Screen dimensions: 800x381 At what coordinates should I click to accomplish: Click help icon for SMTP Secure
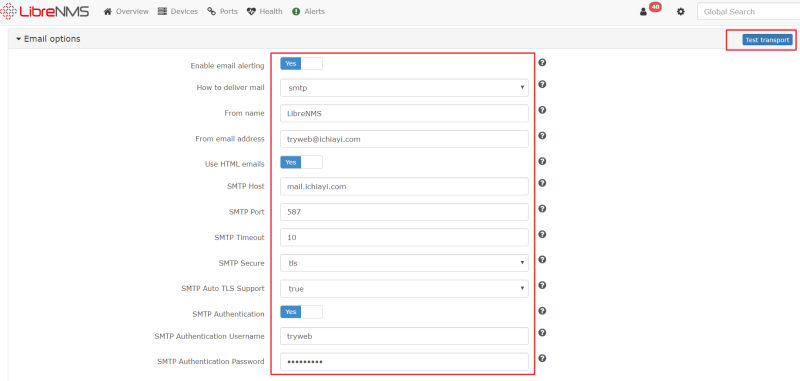point(542,259)
